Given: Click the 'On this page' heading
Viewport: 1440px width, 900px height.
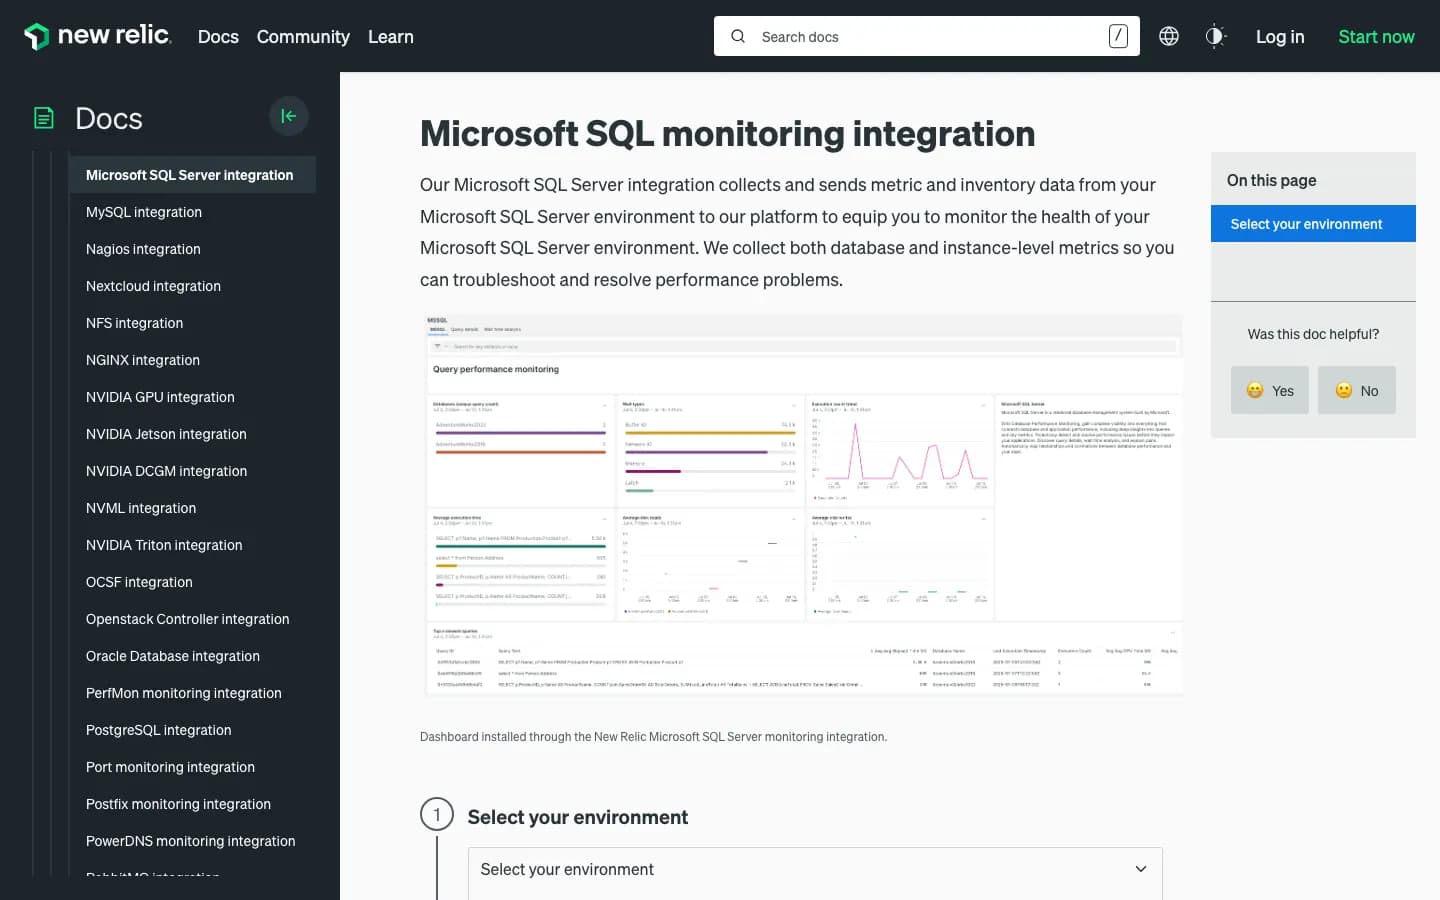Looking at the screenshot, I should [1271, 180].
